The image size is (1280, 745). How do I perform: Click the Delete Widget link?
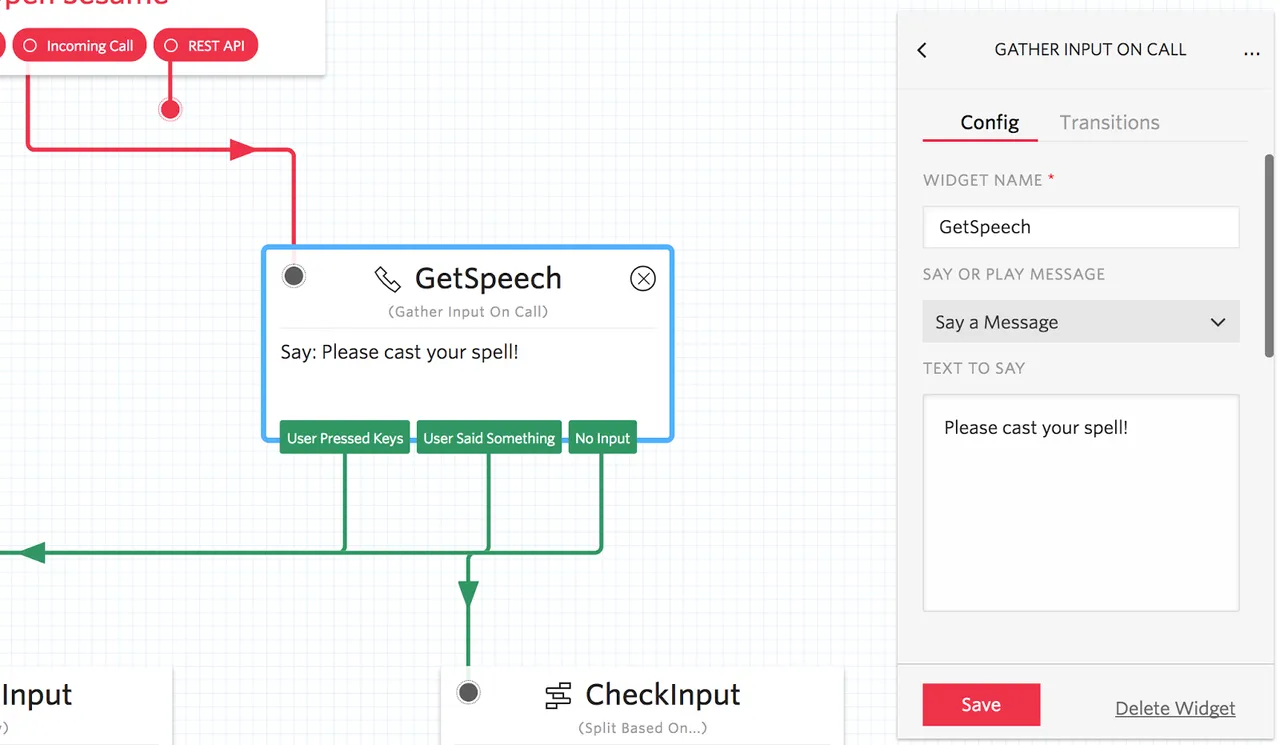point(1175,708)
